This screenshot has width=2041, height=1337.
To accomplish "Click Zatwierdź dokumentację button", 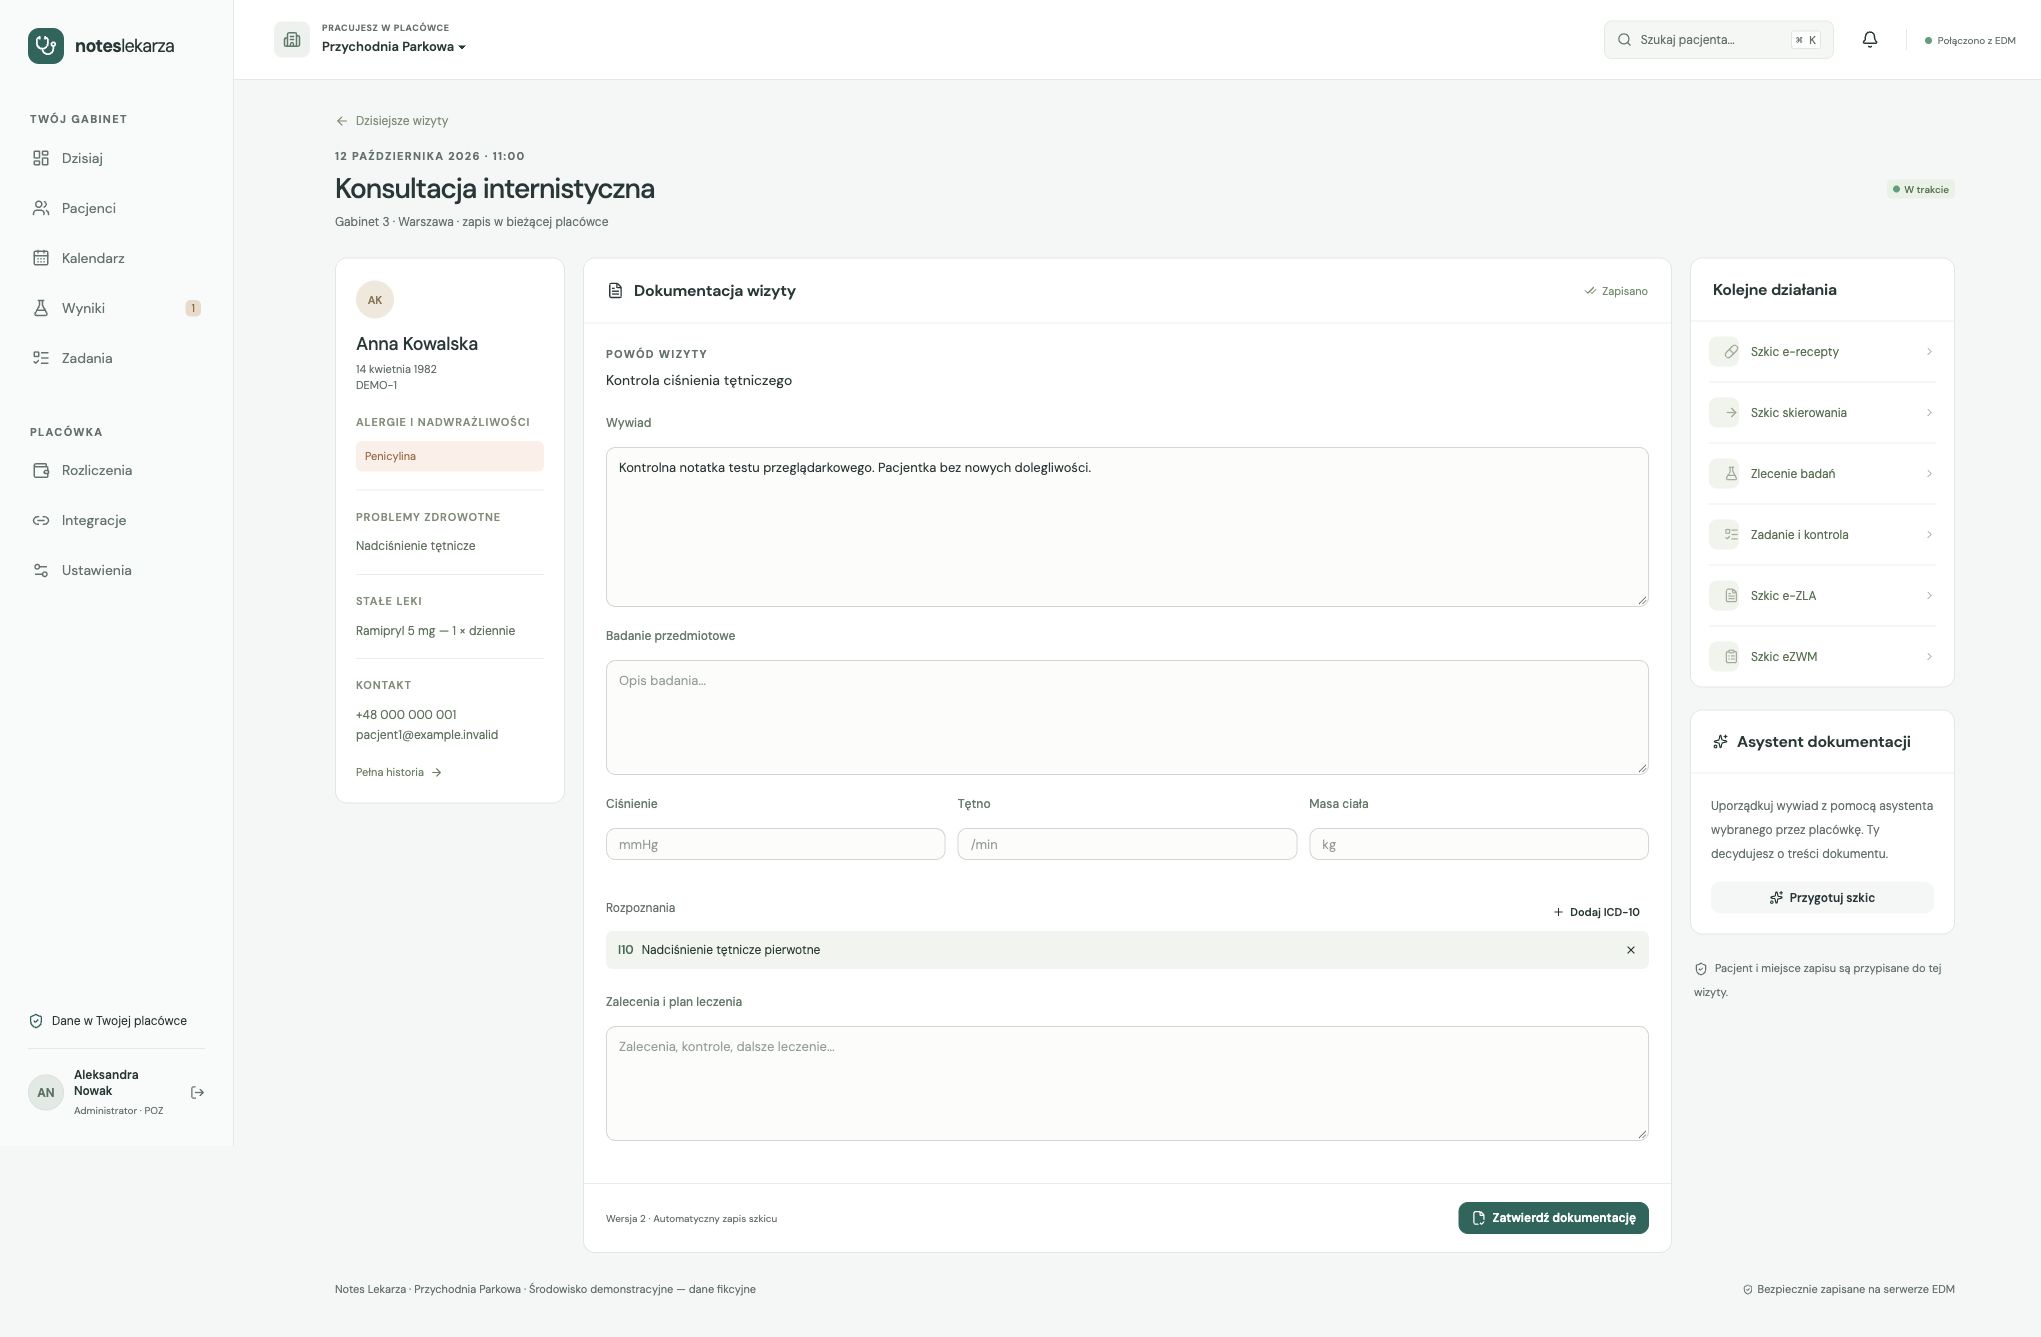I will point(1553,1218).
